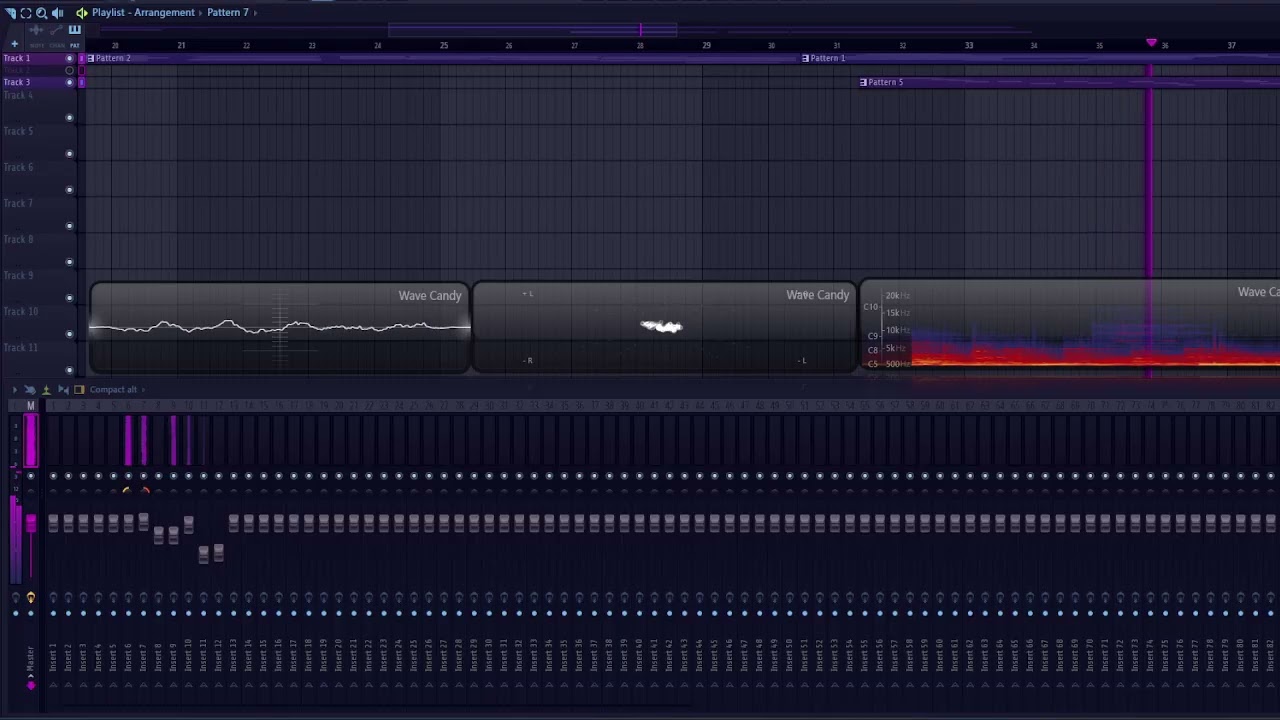Viewport: 1280px width, 720px height.
Task: Toggle mute on Track 6
Action: 69,190
